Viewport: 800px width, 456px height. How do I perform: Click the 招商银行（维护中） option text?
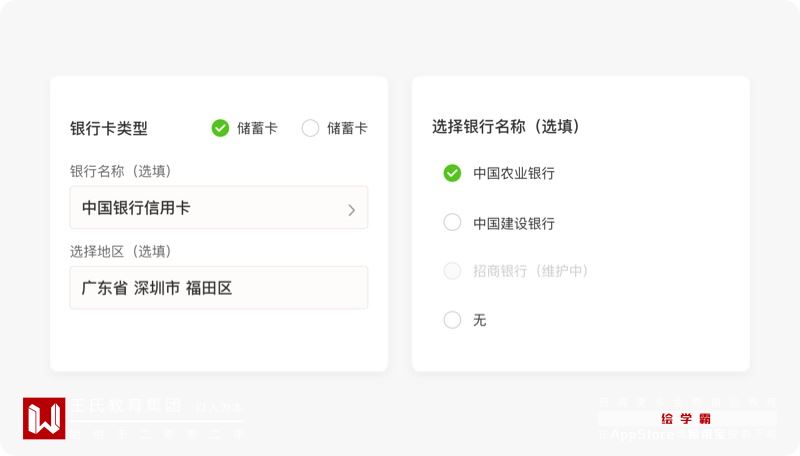click(x=531, y=271)
